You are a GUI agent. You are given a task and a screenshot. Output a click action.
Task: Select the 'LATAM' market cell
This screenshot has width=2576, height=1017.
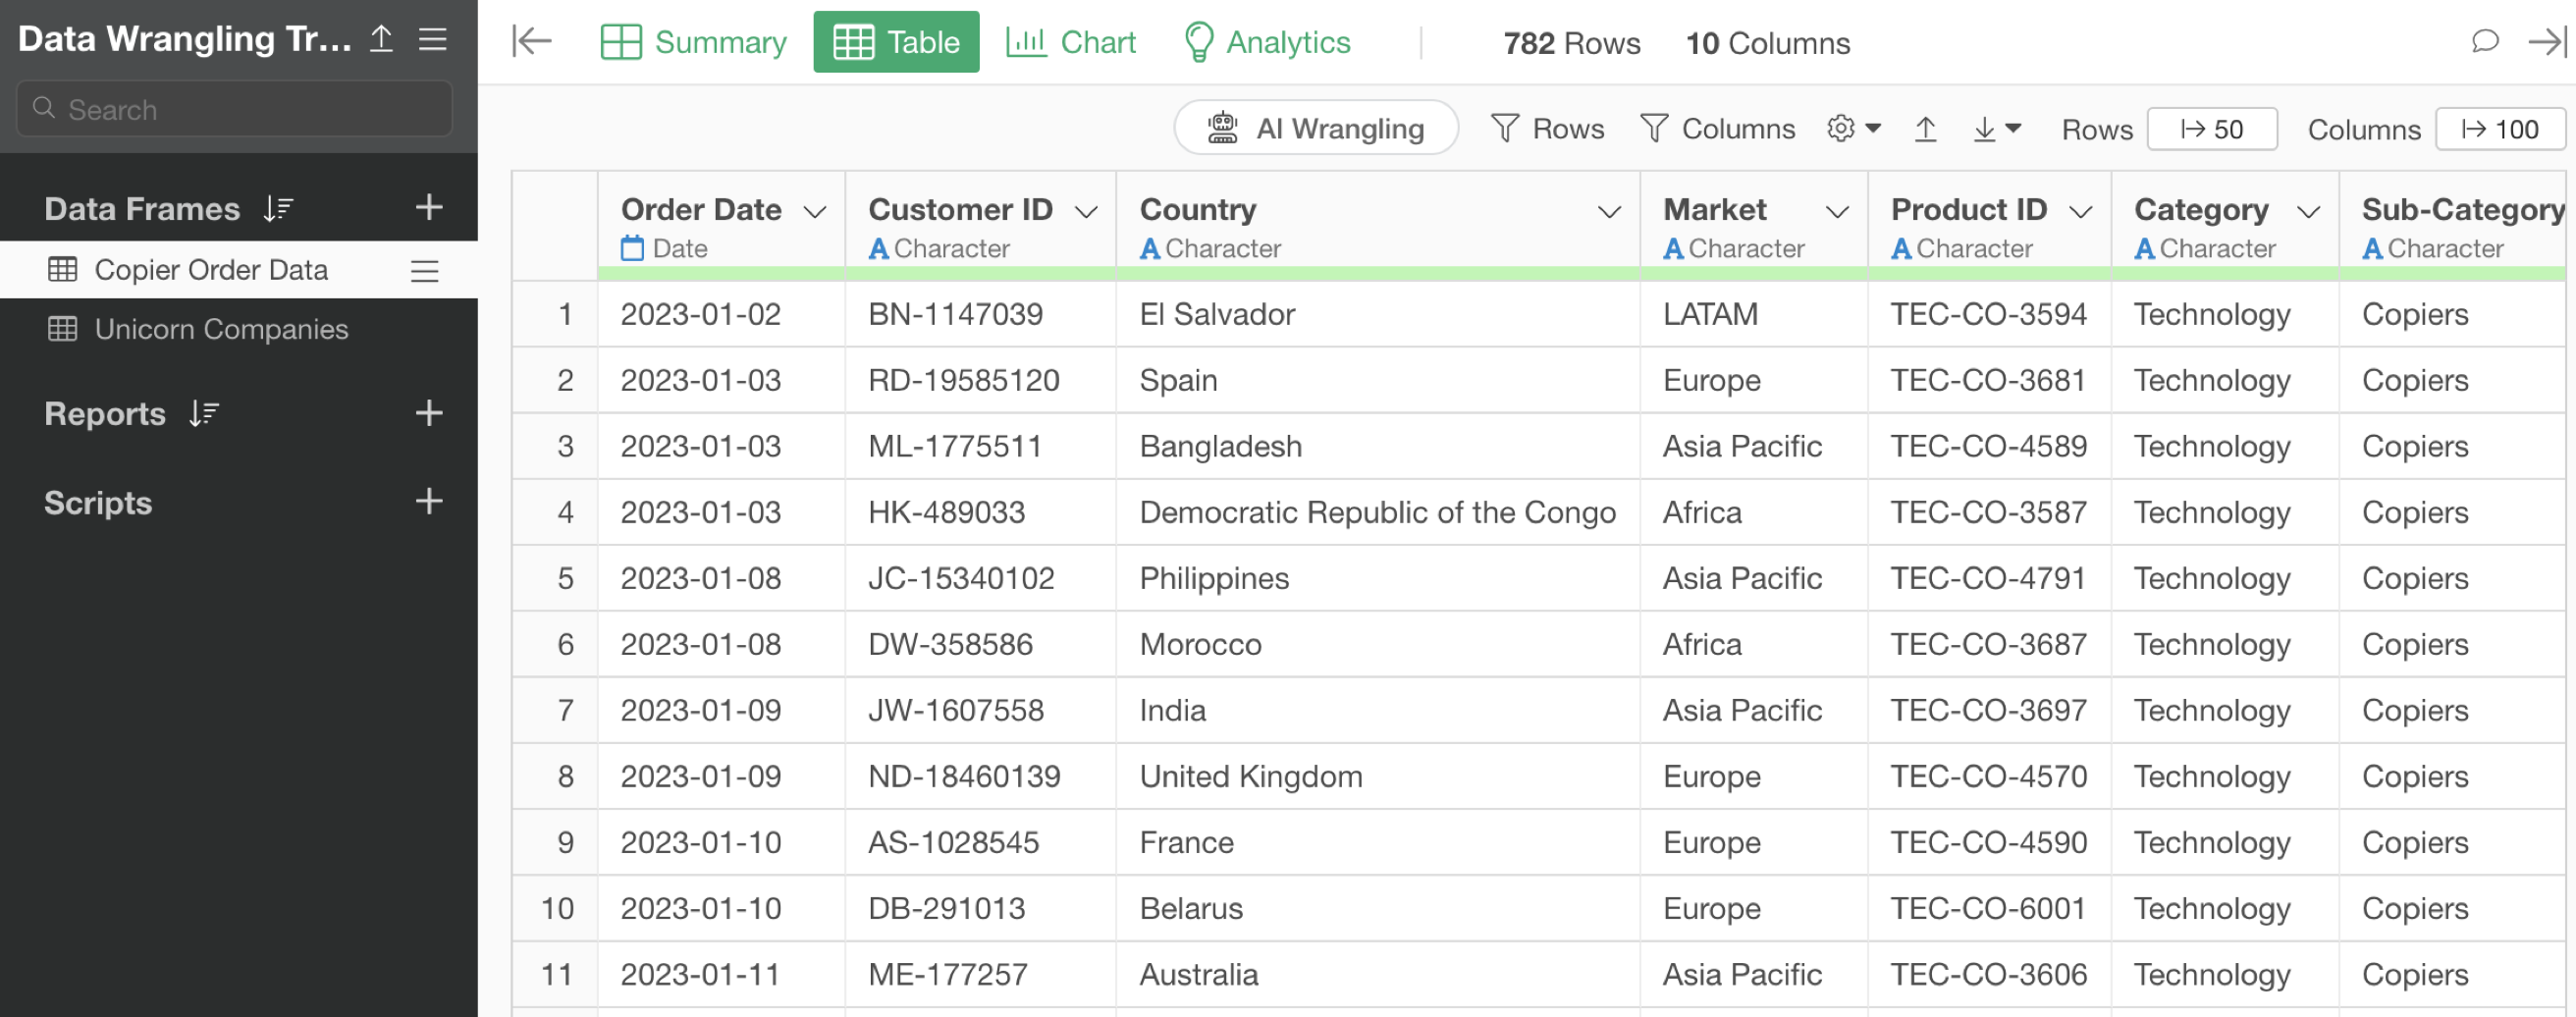coord(1754,314)
